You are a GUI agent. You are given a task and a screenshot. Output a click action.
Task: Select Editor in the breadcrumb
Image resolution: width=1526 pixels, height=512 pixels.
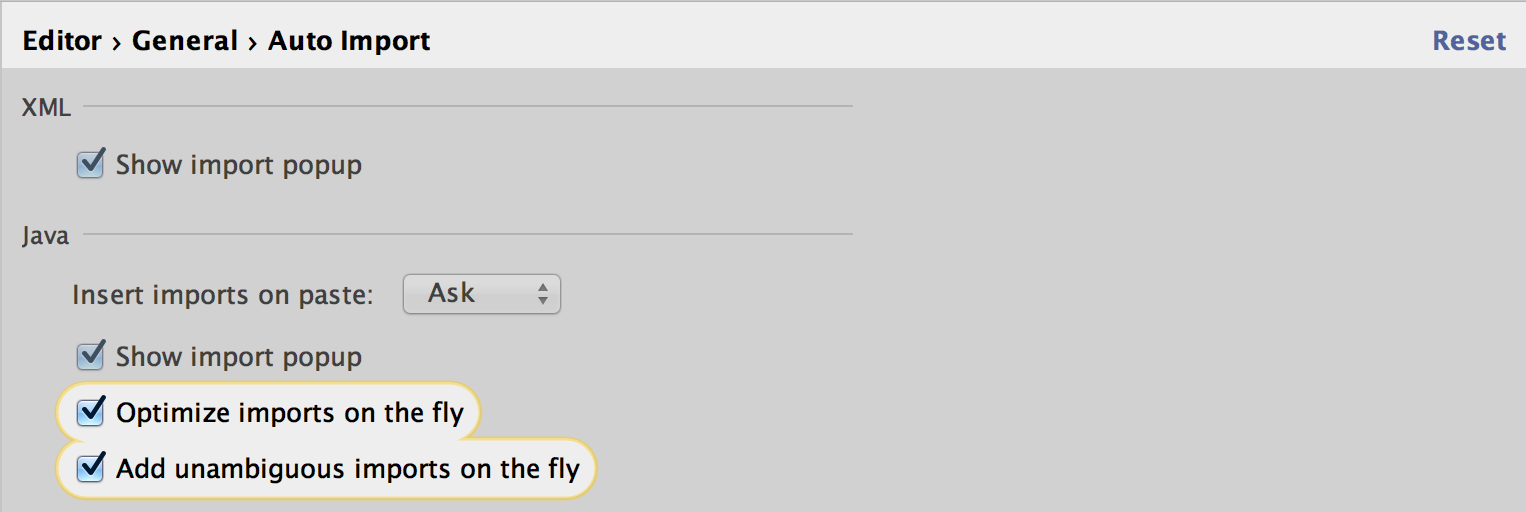pyautogui.click(x=62, y=41)
